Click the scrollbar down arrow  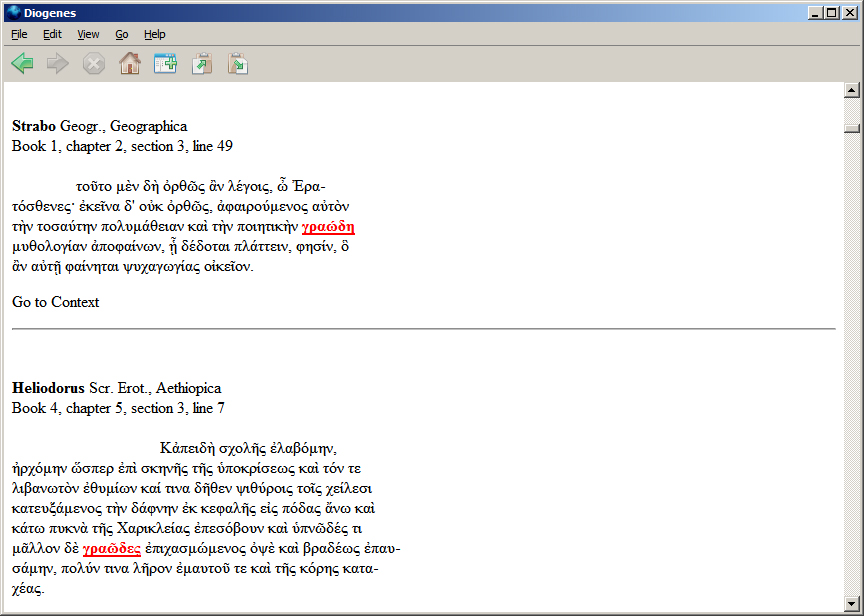(x=852, y=604)
